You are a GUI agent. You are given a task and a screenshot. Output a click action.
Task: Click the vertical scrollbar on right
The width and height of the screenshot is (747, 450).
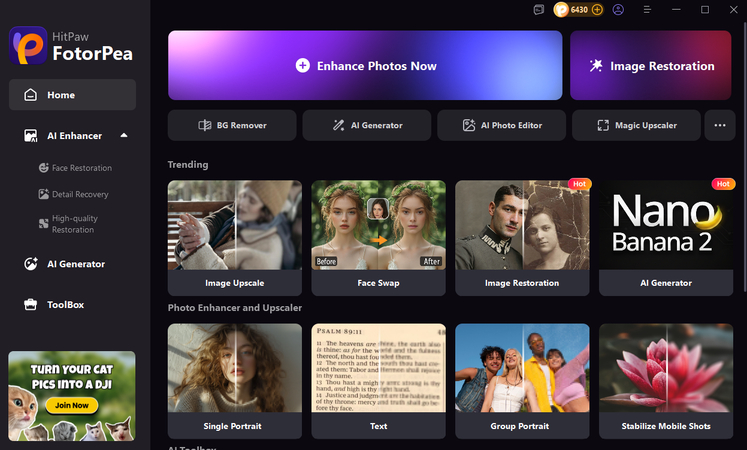coord(745,157)
